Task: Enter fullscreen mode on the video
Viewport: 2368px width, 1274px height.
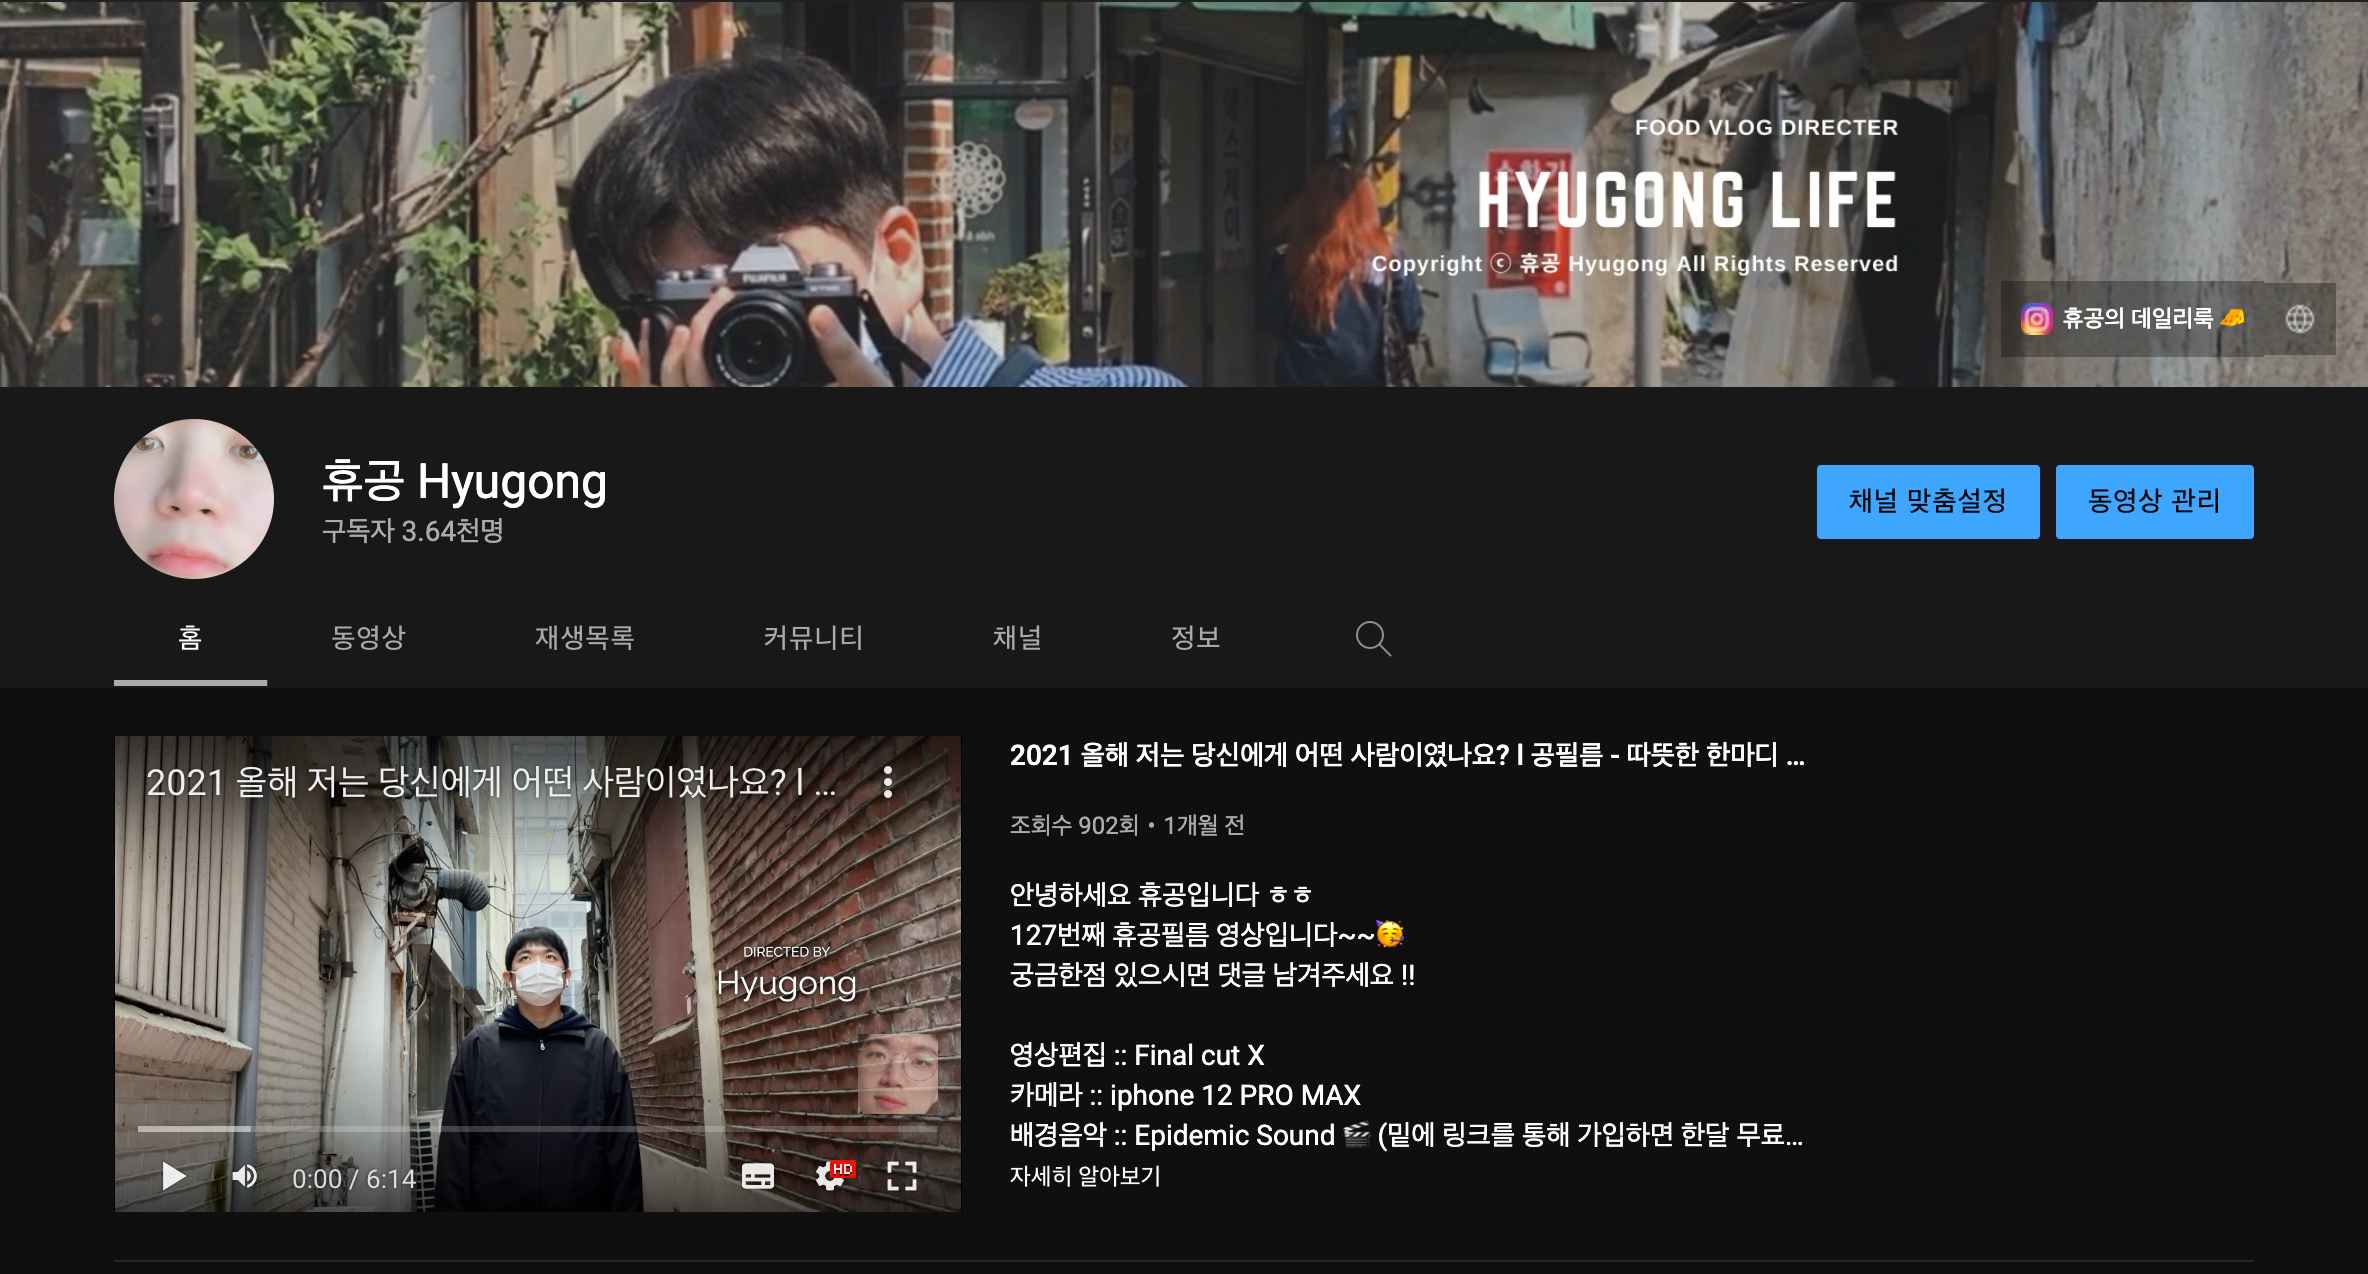Action: pyautogui.click(x=901, y=1177)
